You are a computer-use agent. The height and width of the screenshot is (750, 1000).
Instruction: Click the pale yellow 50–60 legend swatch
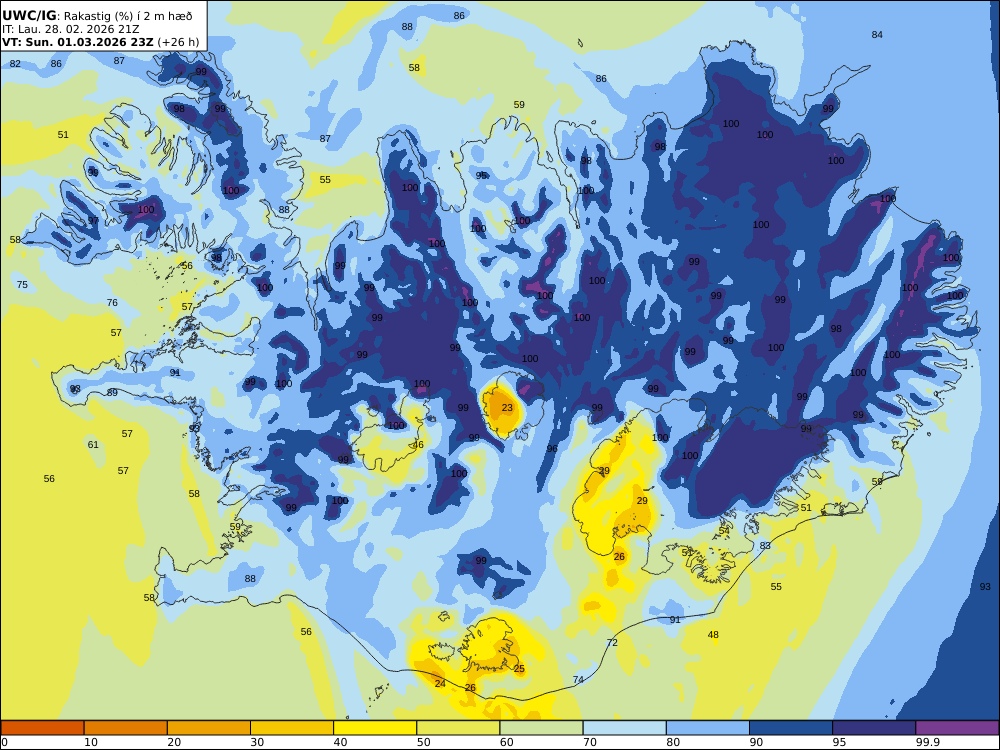click(x=458, y=728)
